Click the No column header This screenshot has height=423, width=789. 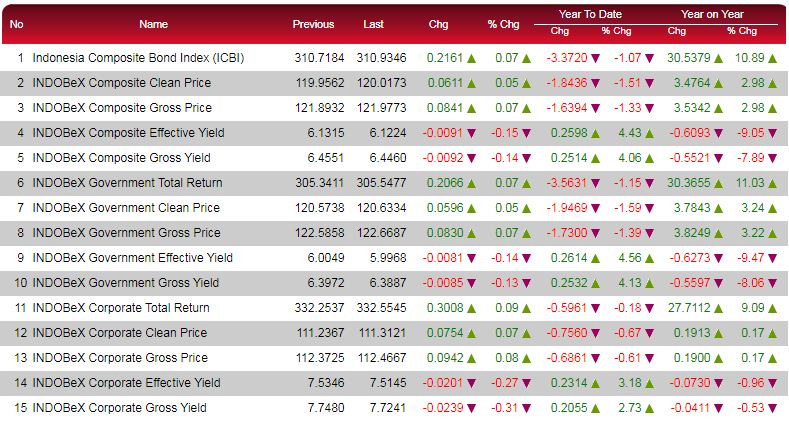[x=17, y=24]
